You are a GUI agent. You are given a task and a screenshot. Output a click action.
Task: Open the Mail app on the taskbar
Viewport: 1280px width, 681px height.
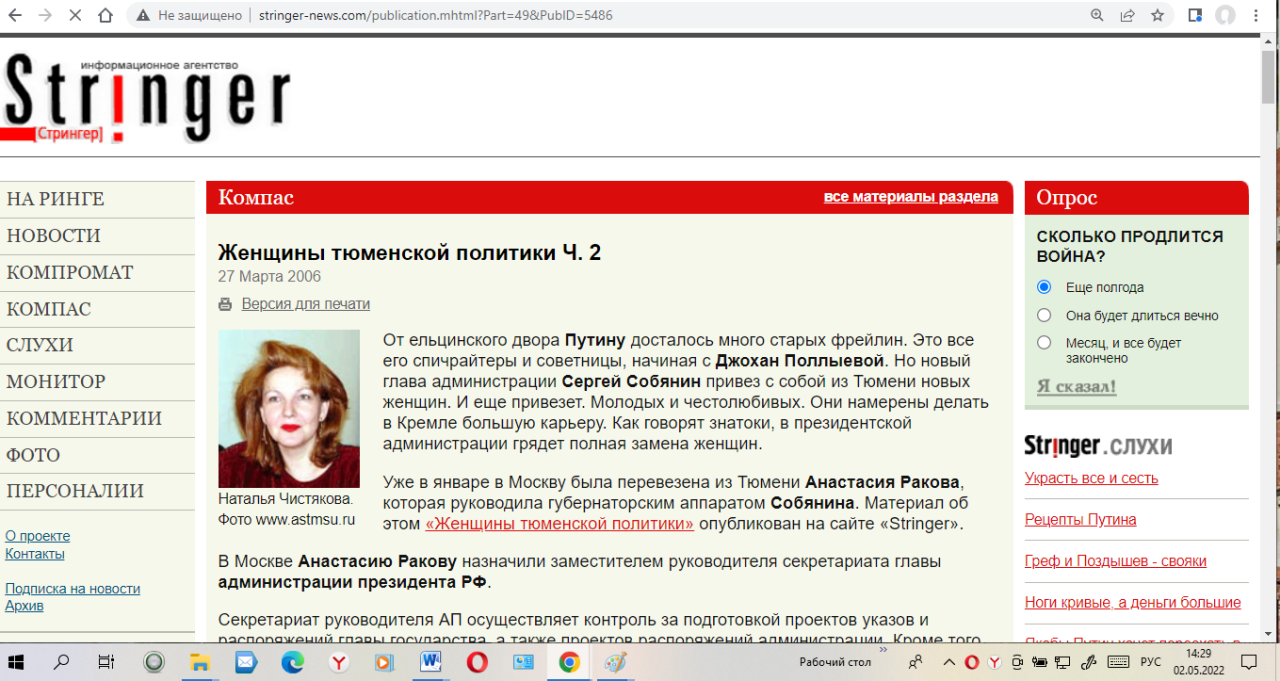point(246,662)
